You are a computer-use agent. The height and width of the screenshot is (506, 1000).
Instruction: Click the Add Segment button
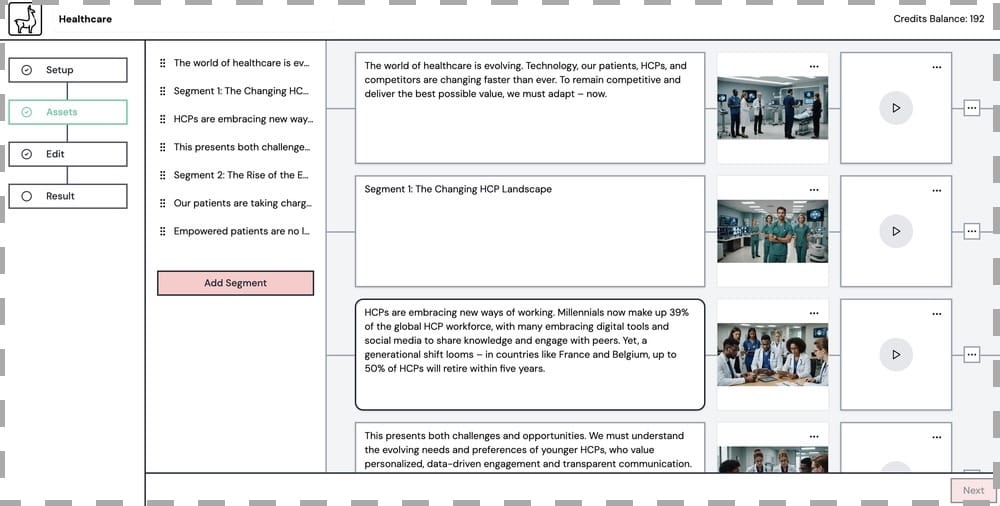(x=235, y=283)
